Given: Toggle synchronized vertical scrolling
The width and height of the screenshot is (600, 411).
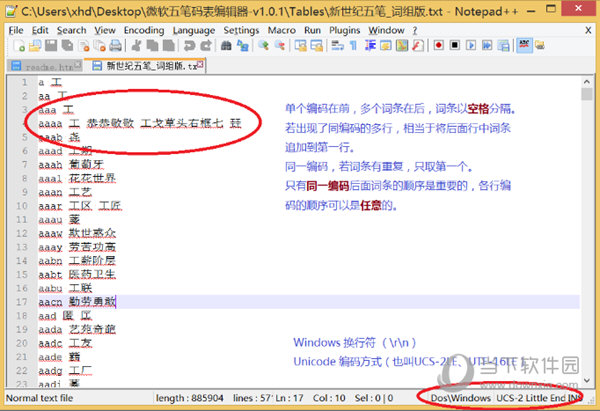Looking at the screenshot, I should click(300, 46).
